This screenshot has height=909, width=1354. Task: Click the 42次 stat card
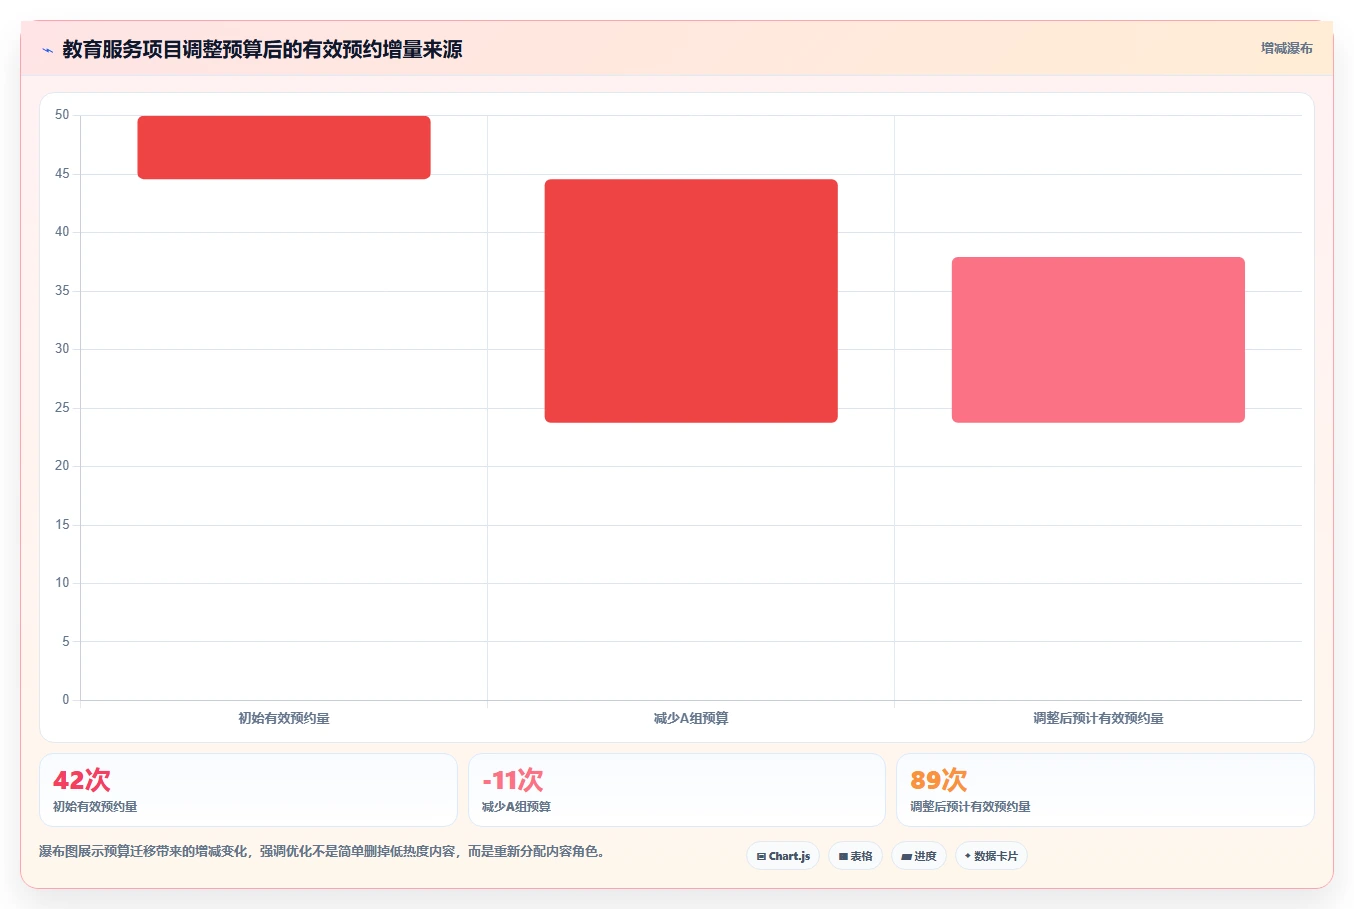coord(248,790)
